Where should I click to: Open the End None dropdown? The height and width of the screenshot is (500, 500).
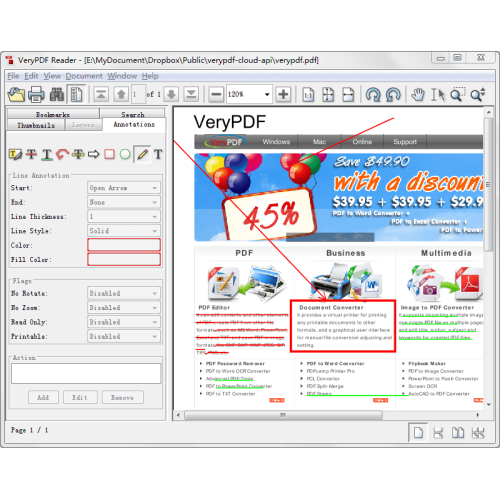124,202
